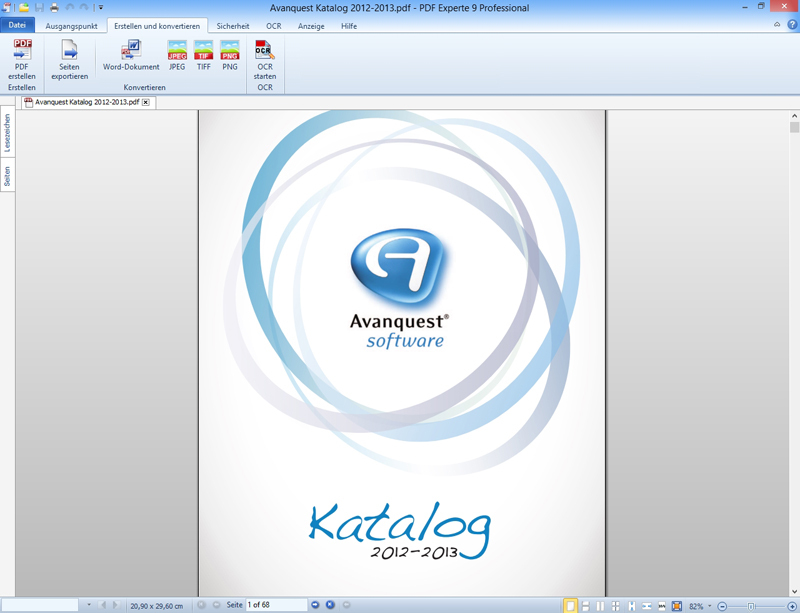Close the Avanquest Katalog 2012-2013.pdf tab
The image size is (800, 613).
pyautogui.click(x=146, y=103)
